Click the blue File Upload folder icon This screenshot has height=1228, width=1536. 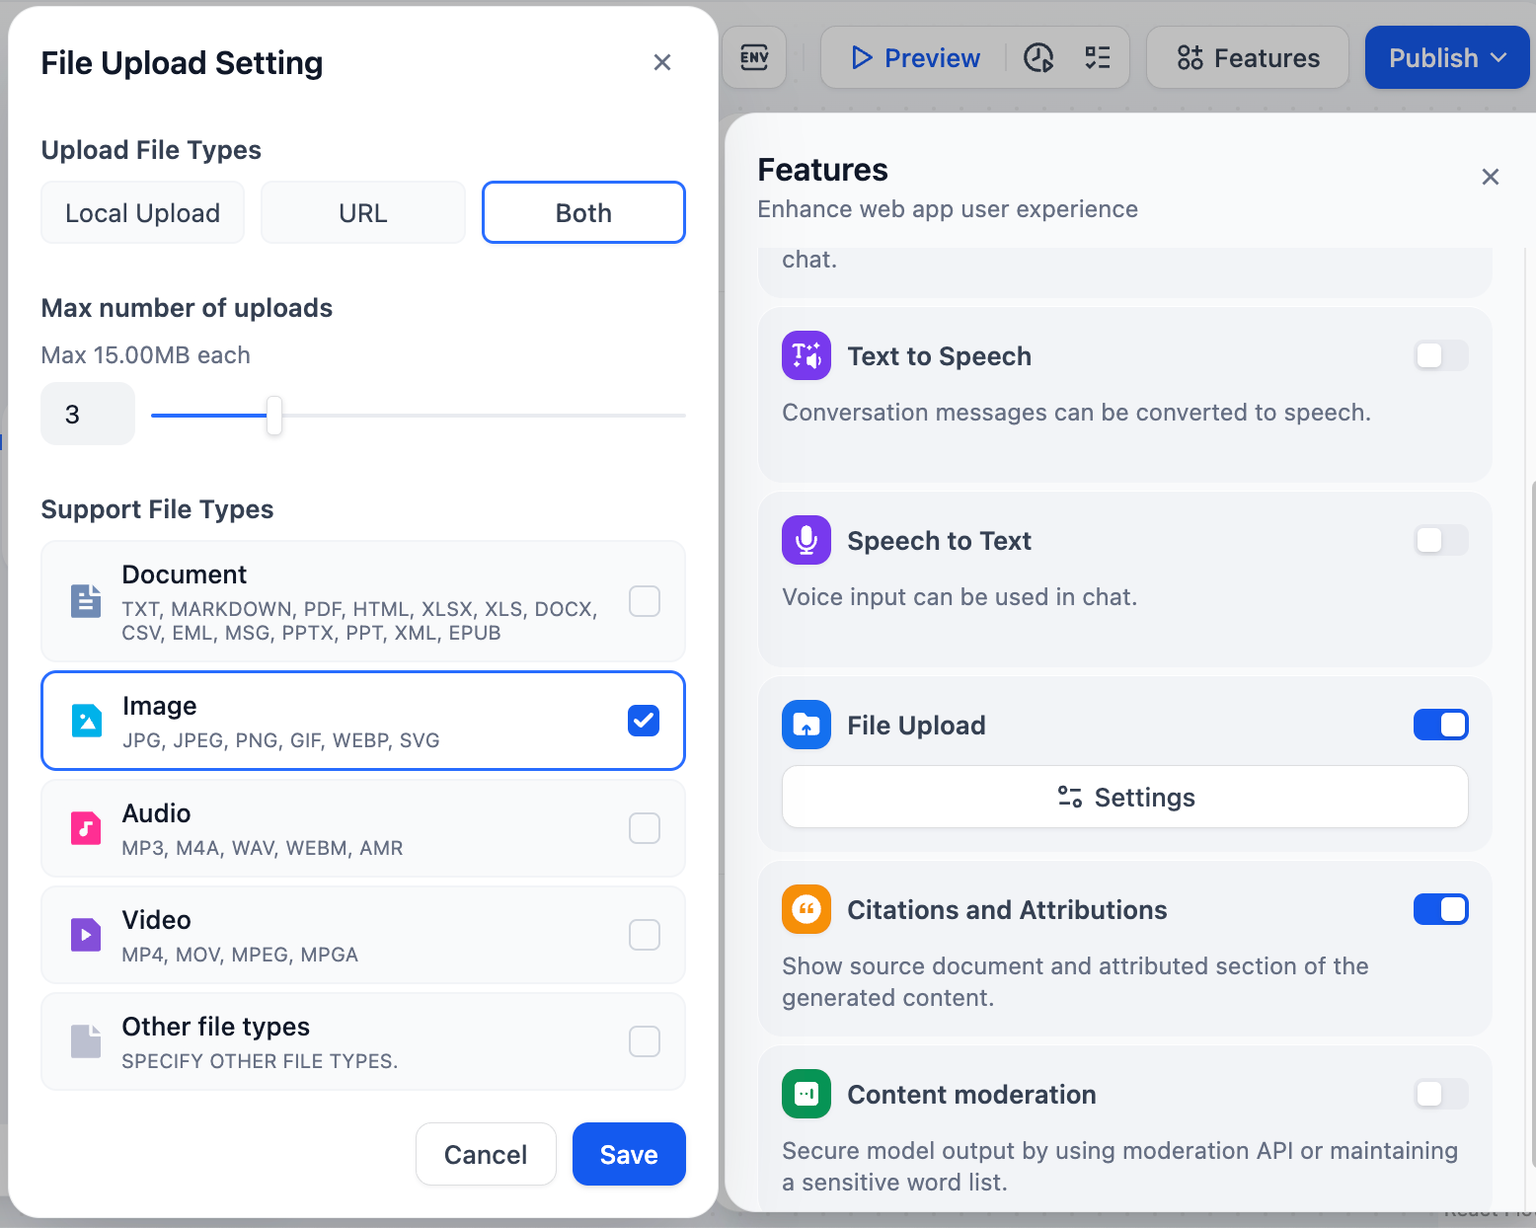click(x=806, y=725)
